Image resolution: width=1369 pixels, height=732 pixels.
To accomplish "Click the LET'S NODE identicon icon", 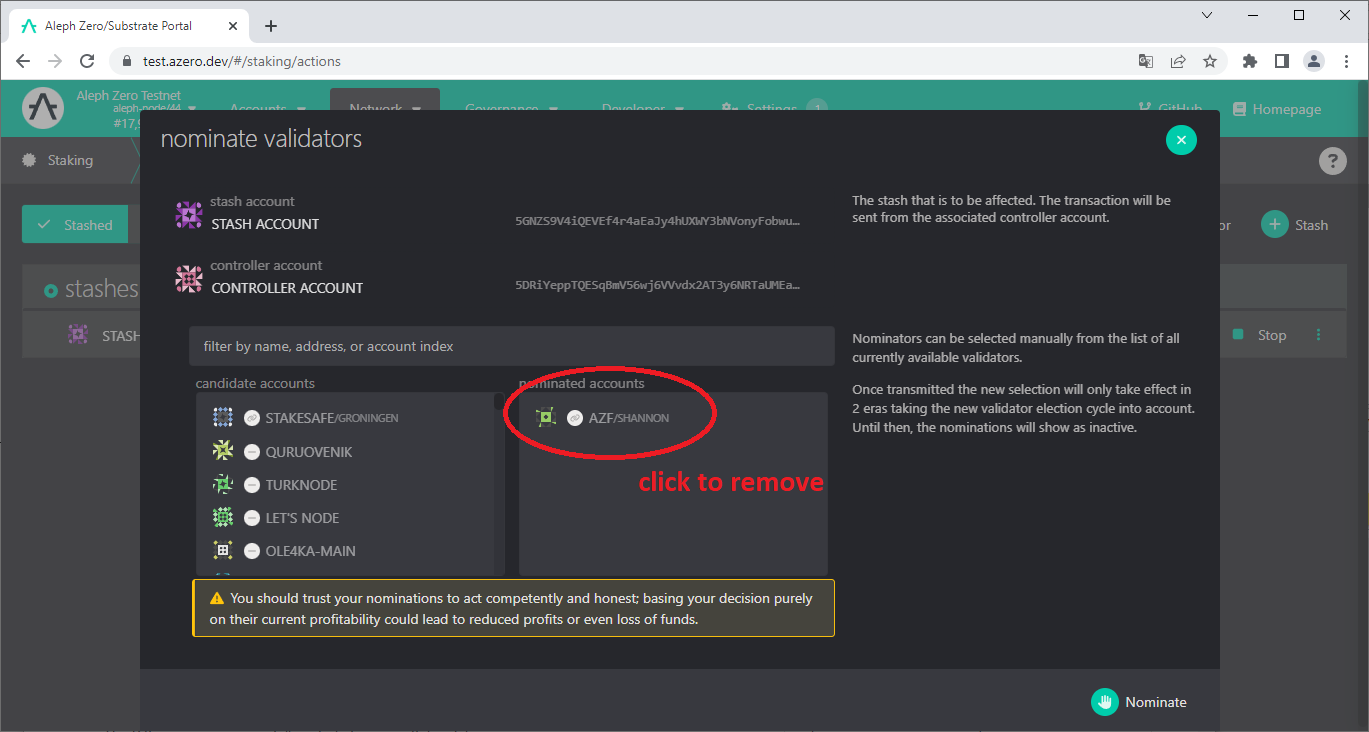I will [x=223, y=518].
